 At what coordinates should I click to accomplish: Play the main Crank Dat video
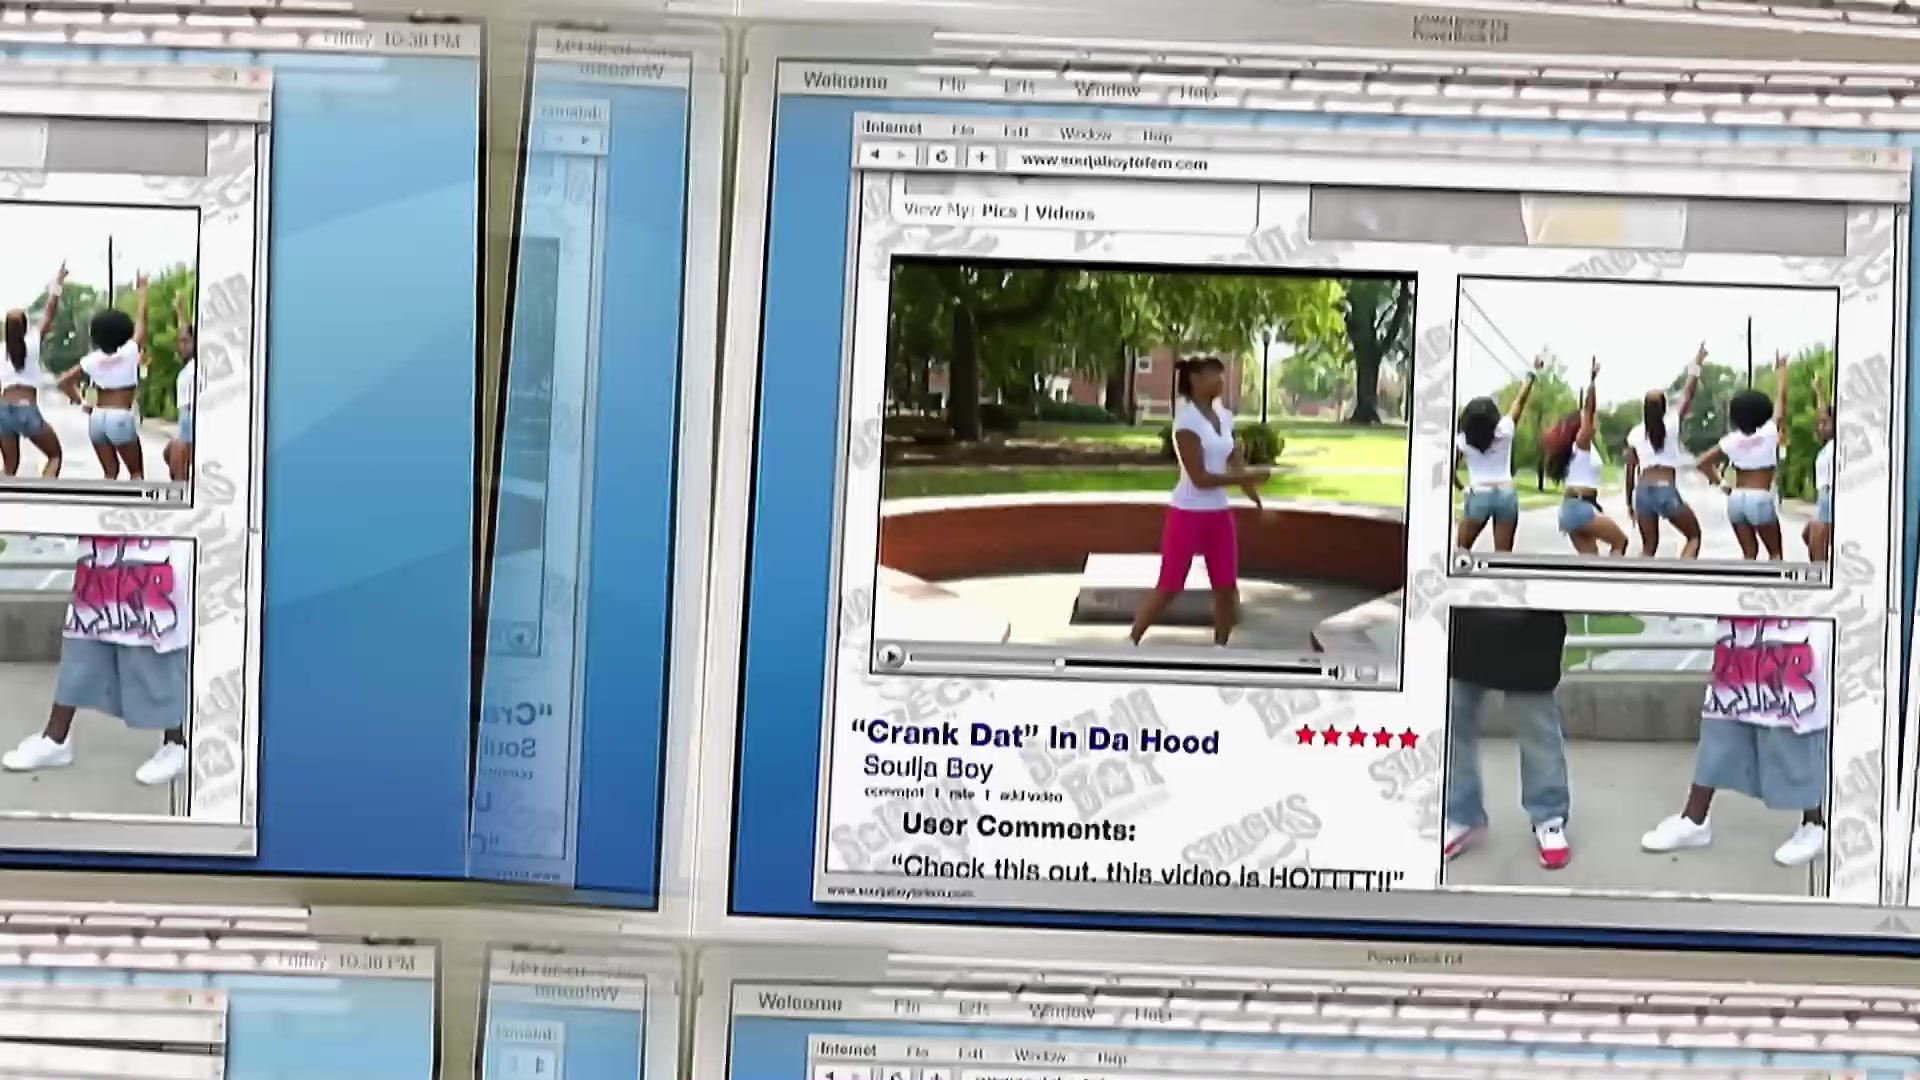(890, 657)
